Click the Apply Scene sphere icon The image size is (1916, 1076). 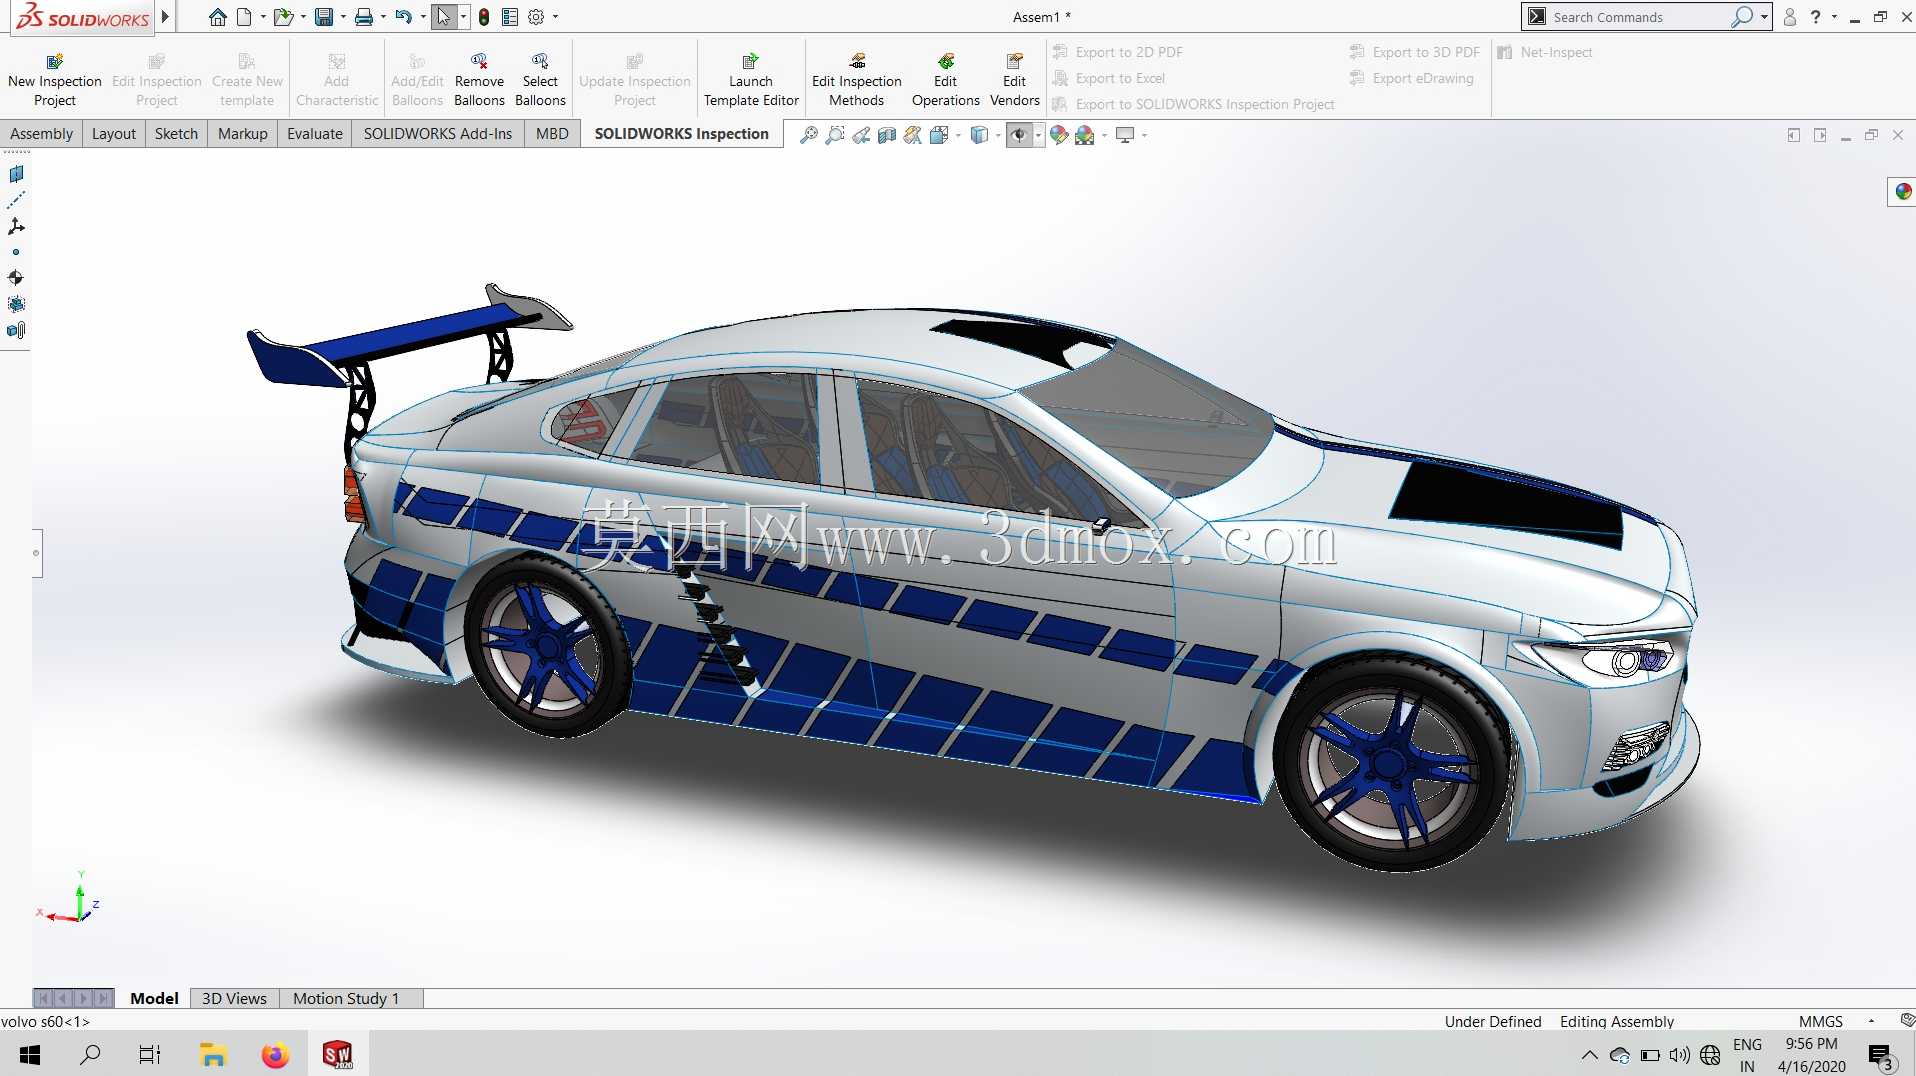[x=1085, y=135]
